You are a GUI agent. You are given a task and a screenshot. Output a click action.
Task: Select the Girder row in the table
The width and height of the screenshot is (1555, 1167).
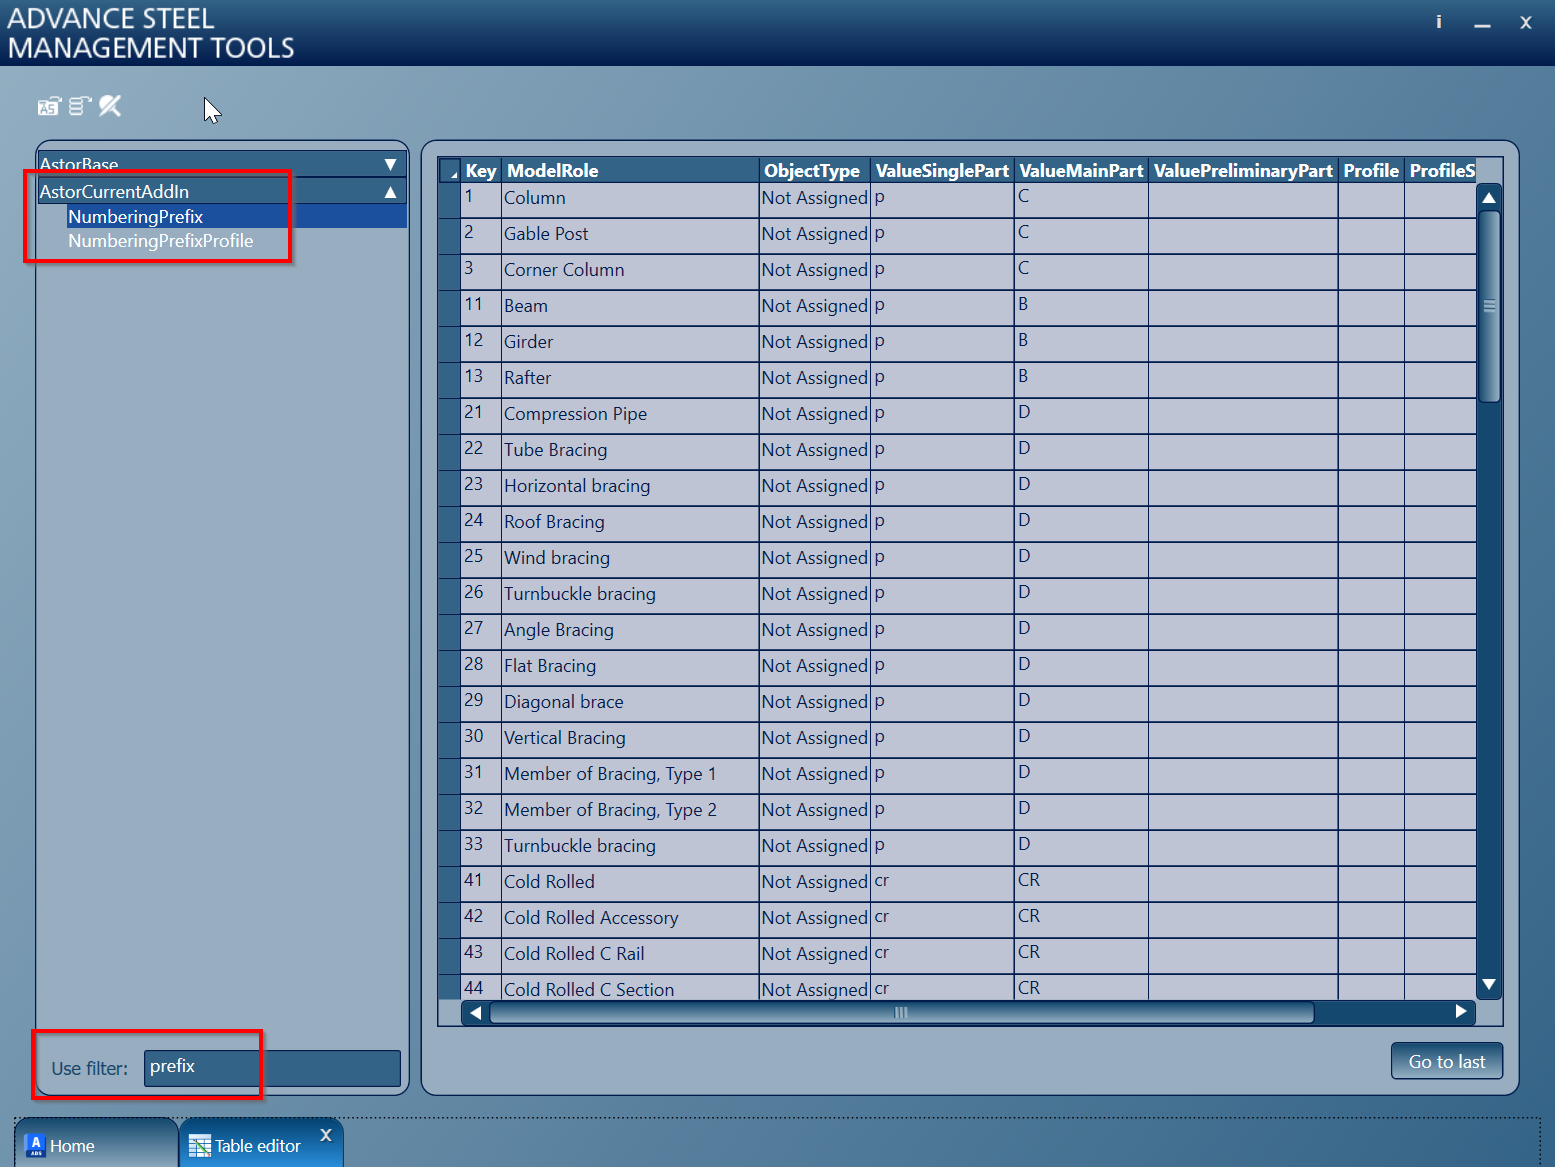pos(600,342)
